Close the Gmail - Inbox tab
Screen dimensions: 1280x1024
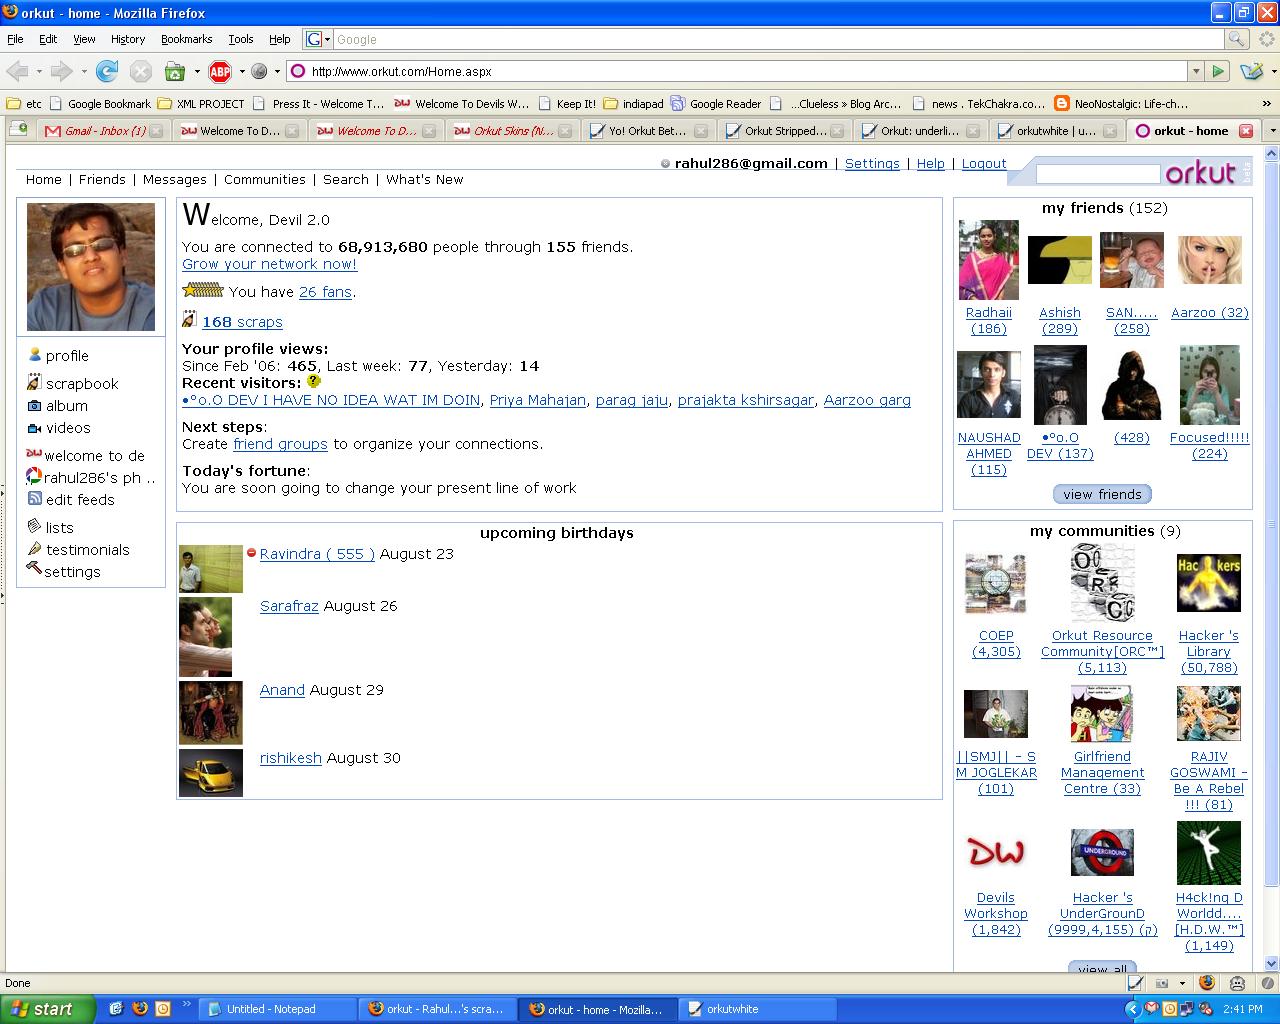156,131
